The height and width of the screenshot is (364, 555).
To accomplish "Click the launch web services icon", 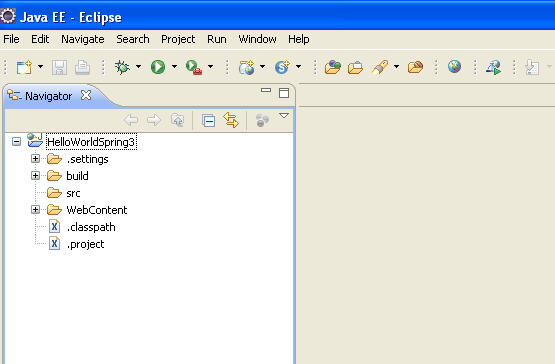I will tap(493, 67).
